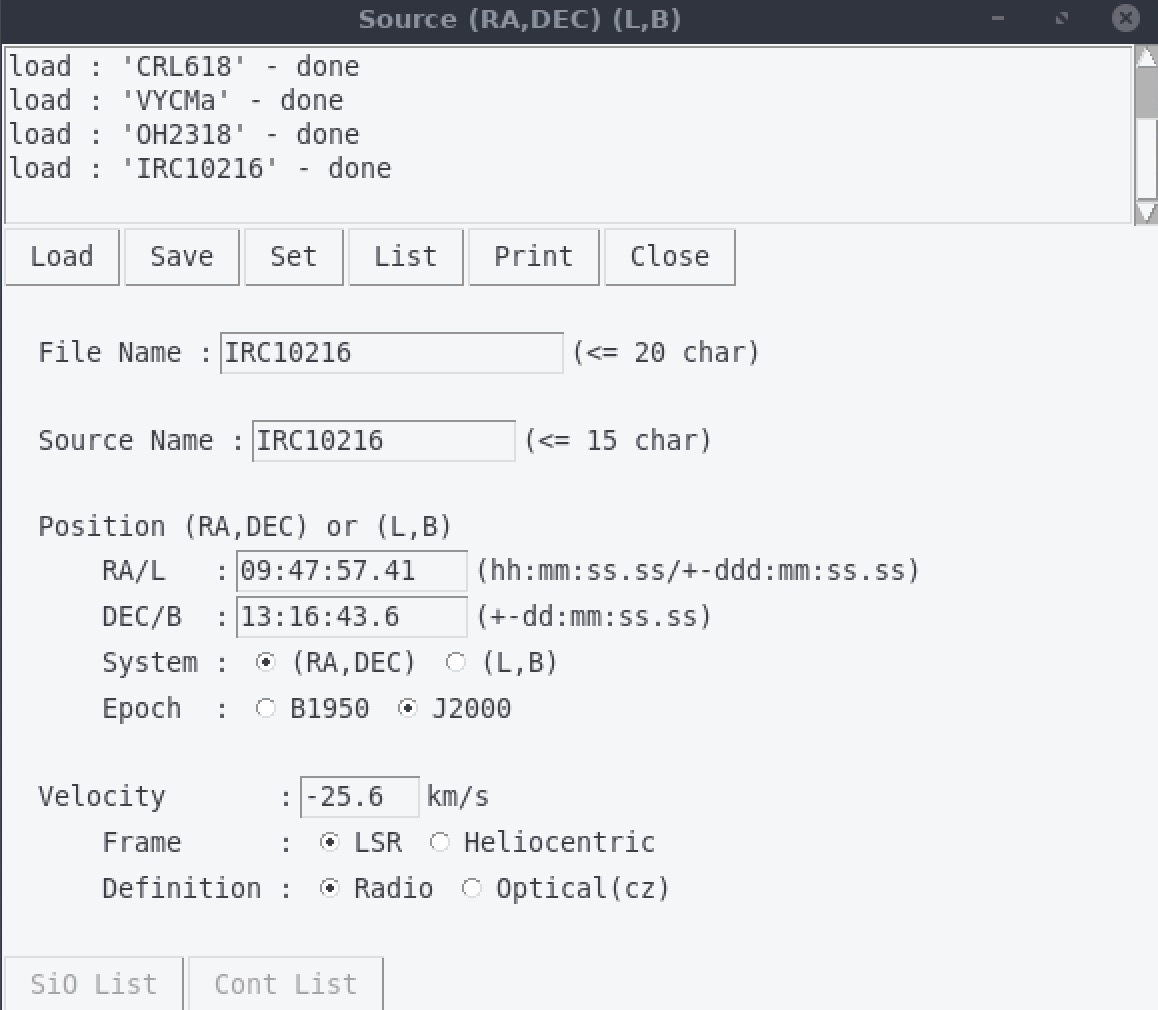The image size is (1158, 1010).
Task: Set velocity frame to LSR
Action: tap(330, 843)
